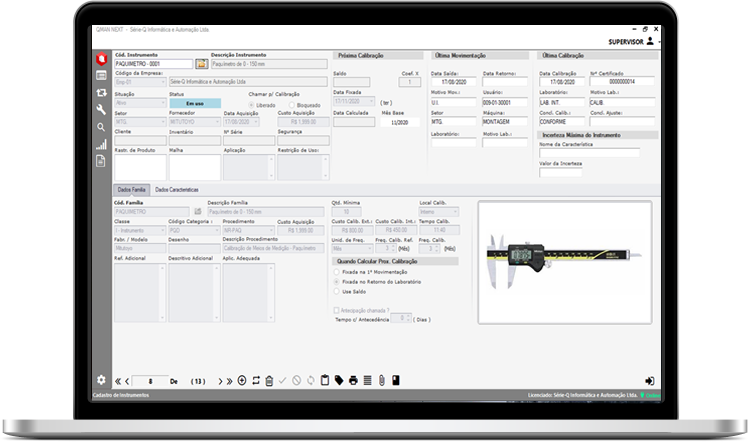Open the bar chart reports icon

[x=101, y=144]
